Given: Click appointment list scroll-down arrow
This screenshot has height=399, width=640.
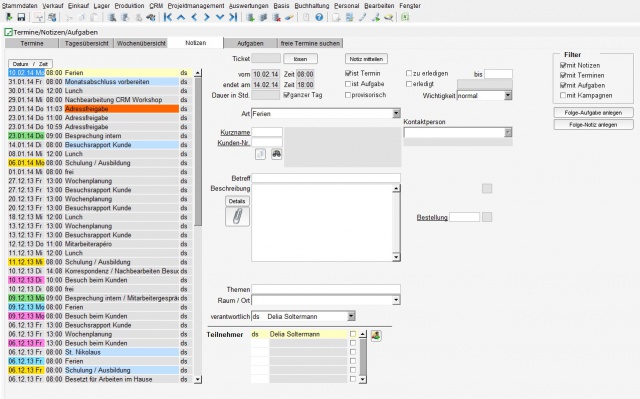Looking at the screenshot, I should pyautogui.click(x=198, y=379).
